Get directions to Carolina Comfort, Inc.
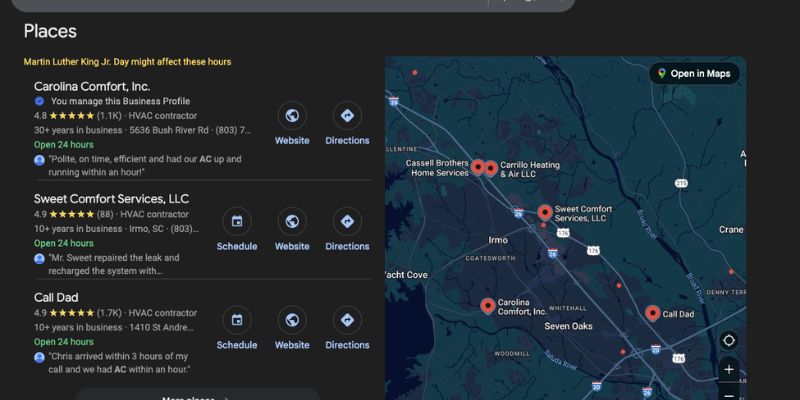The height and width of the screenshot is (400, 800). tap(347, 116)
